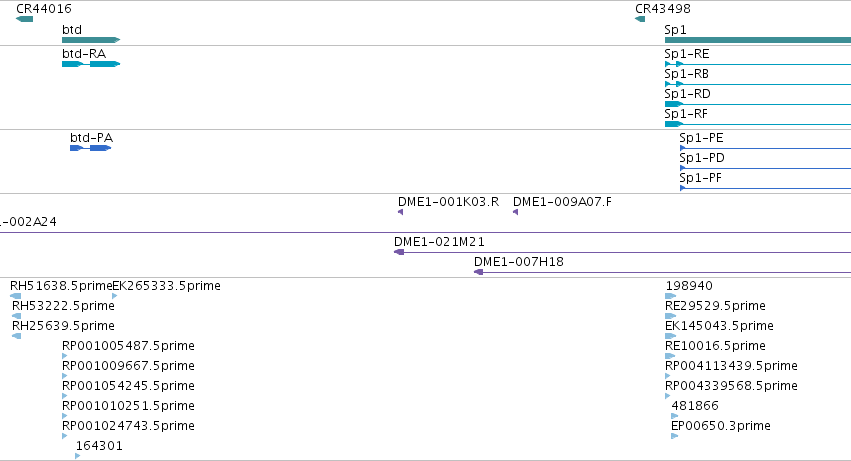The image size is (851, 461).
Task: Click the btd gene bar
Action: [x=91, y=40]
